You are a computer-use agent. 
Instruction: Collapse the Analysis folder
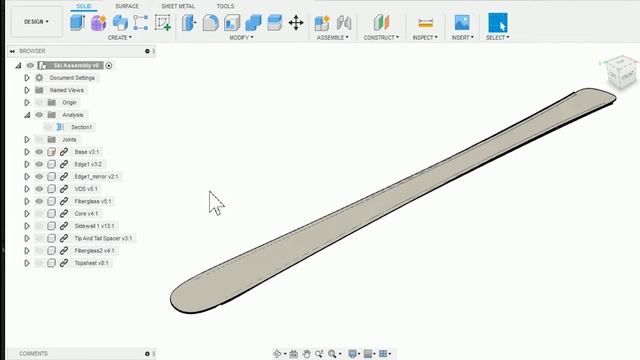(x=27, y=115)
